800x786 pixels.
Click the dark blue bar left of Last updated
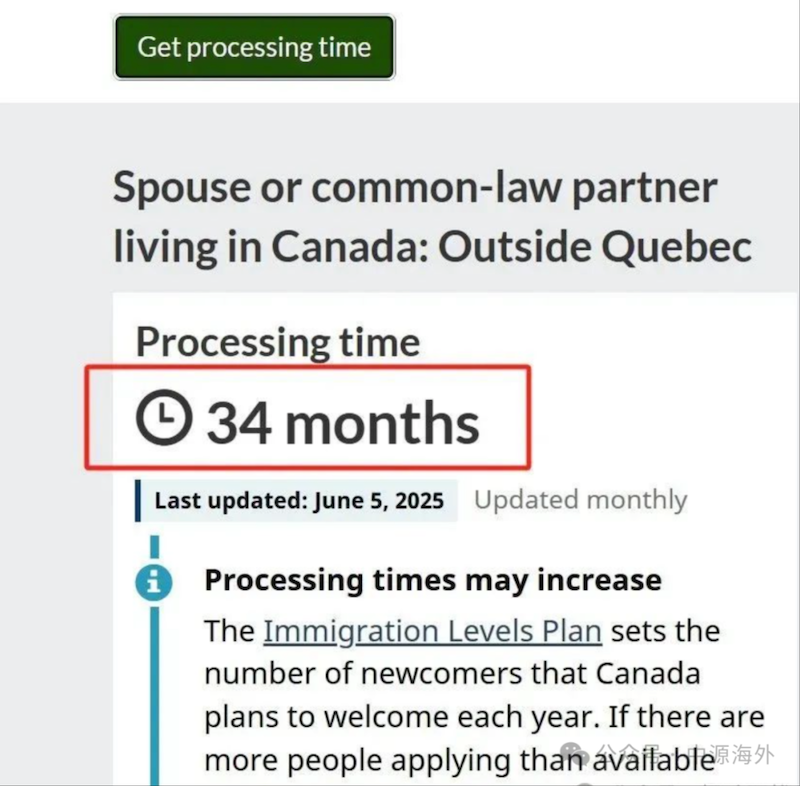[138, 500]
